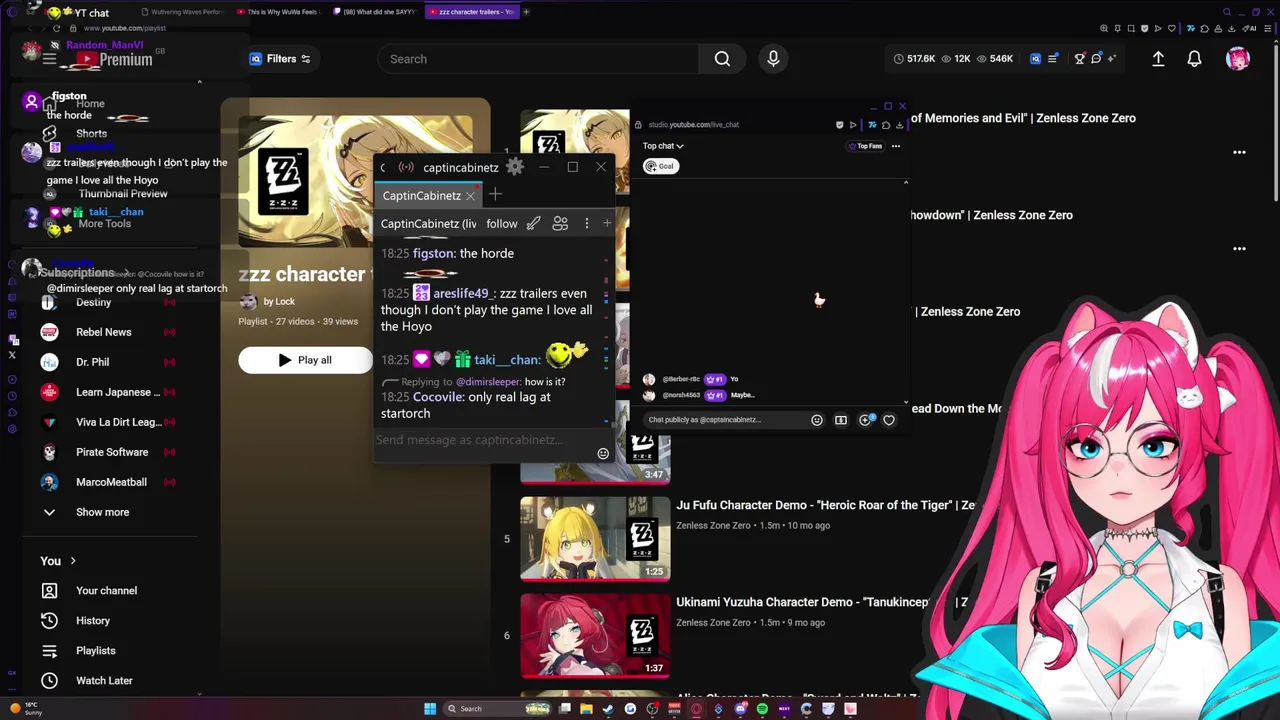Open the emoji picker in the Twitch chat input

pyautogui.click(x=603, y=454)
